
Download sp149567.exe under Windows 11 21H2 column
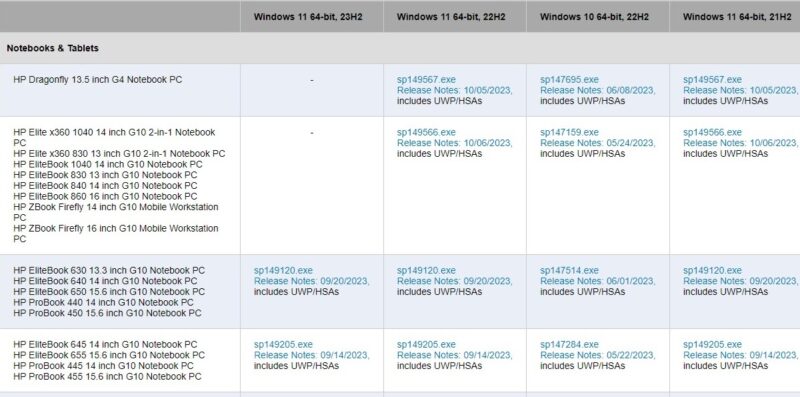(712, 80)
